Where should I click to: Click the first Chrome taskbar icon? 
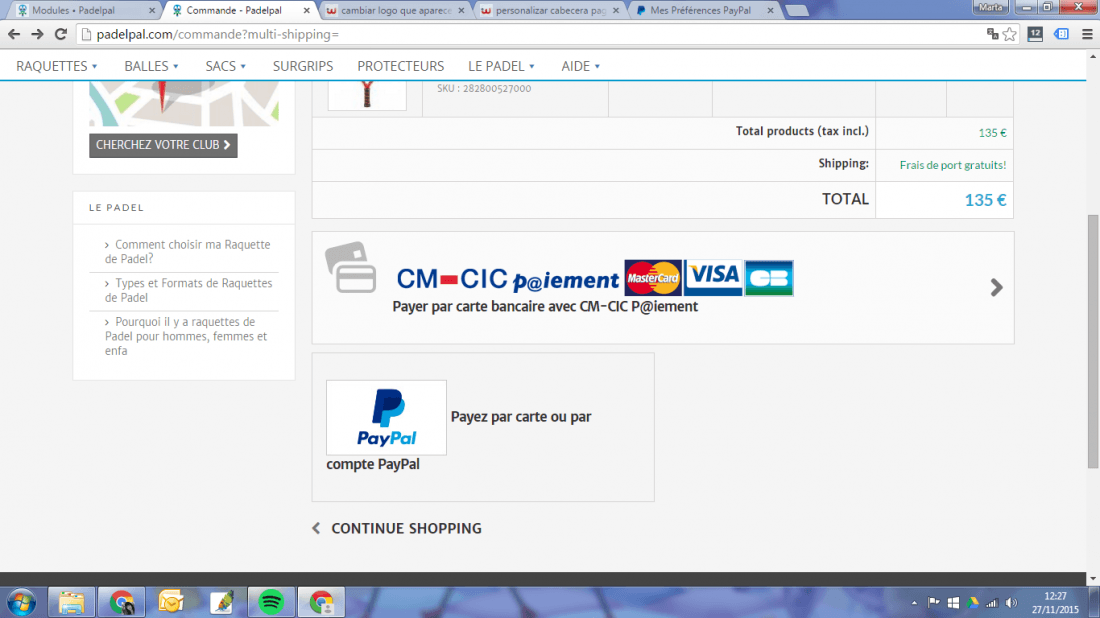pyautogui.click(x=121, y=603)
